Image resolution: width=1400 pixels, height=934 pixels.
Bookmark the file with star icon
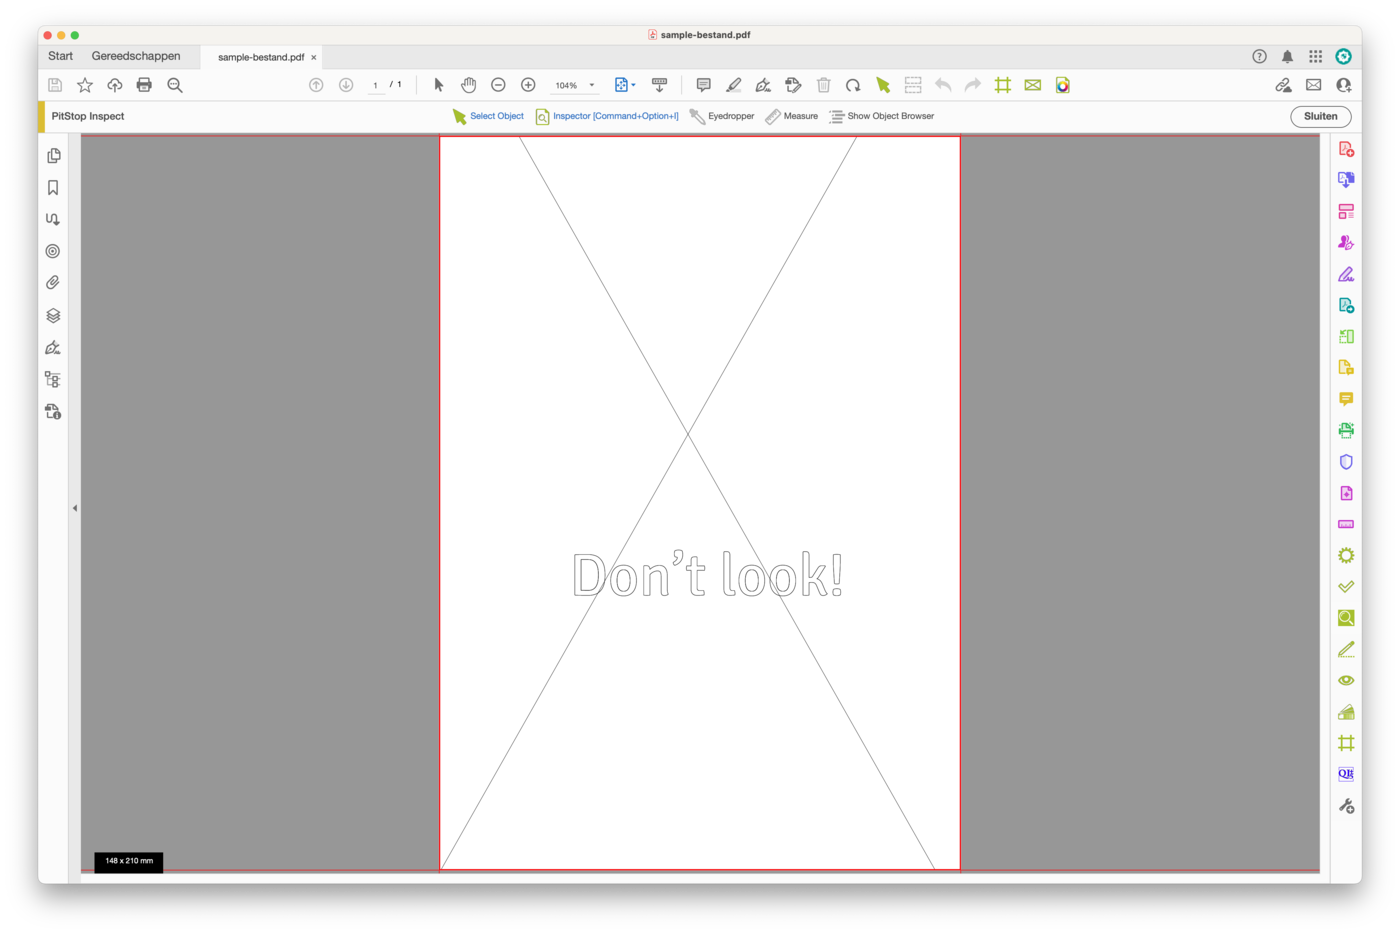pos(85,86)
